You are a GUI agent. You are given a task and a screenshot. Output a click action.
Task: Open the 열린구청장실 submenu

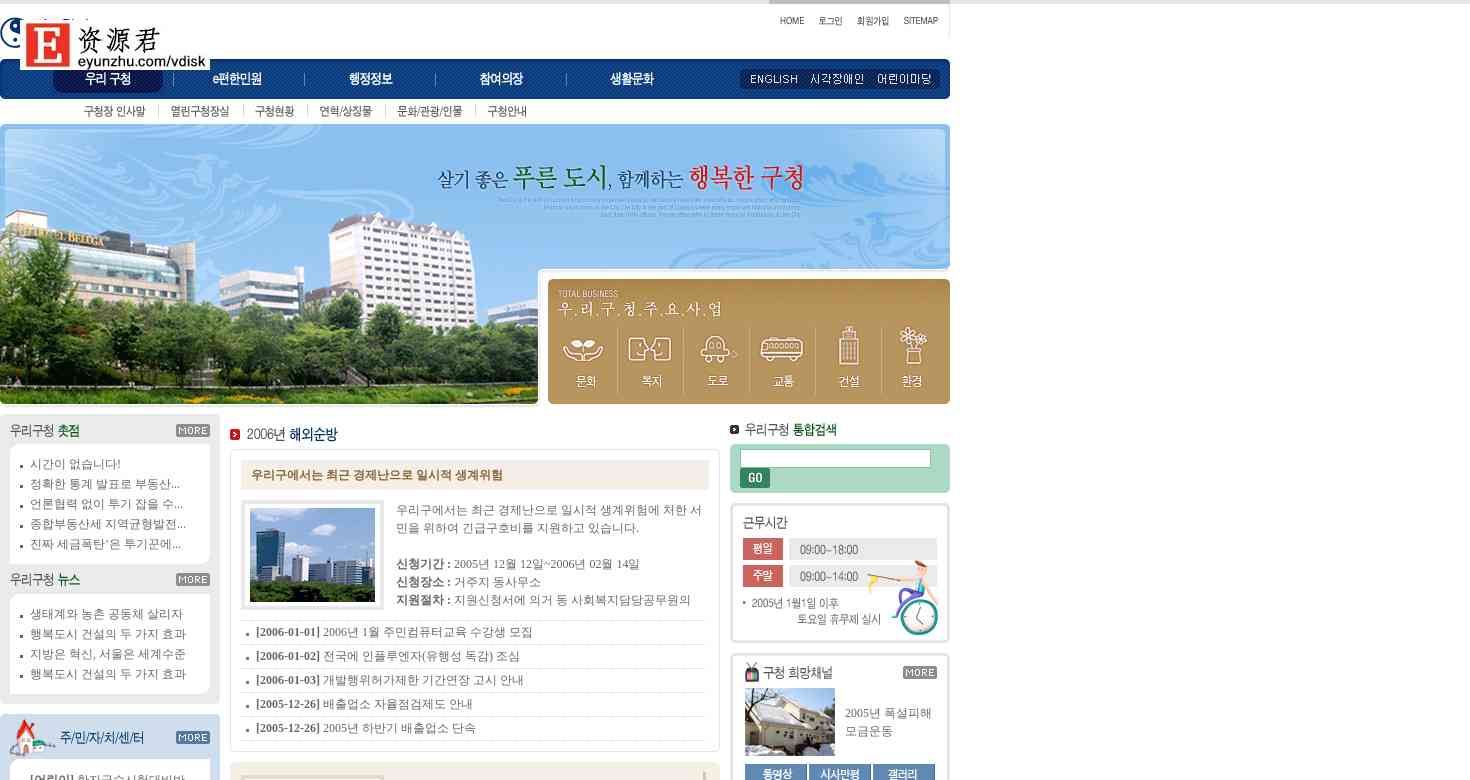(x=200, y=111)
